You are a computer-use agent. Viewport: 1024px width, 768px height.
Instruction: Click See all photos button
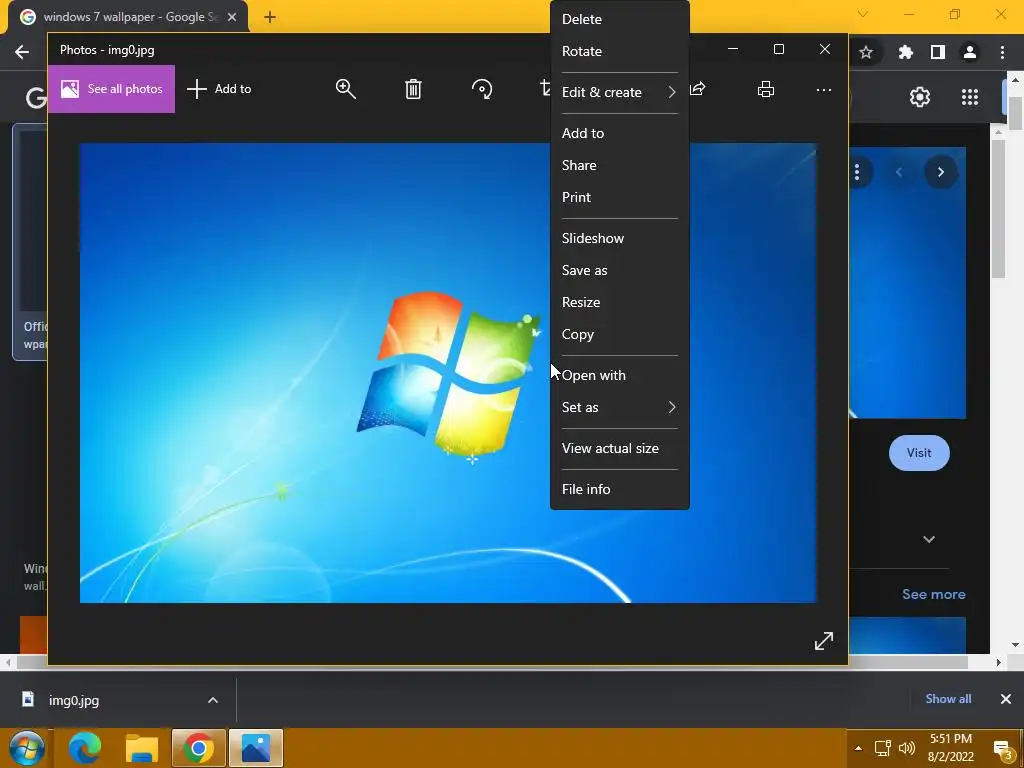pos(112,89)
